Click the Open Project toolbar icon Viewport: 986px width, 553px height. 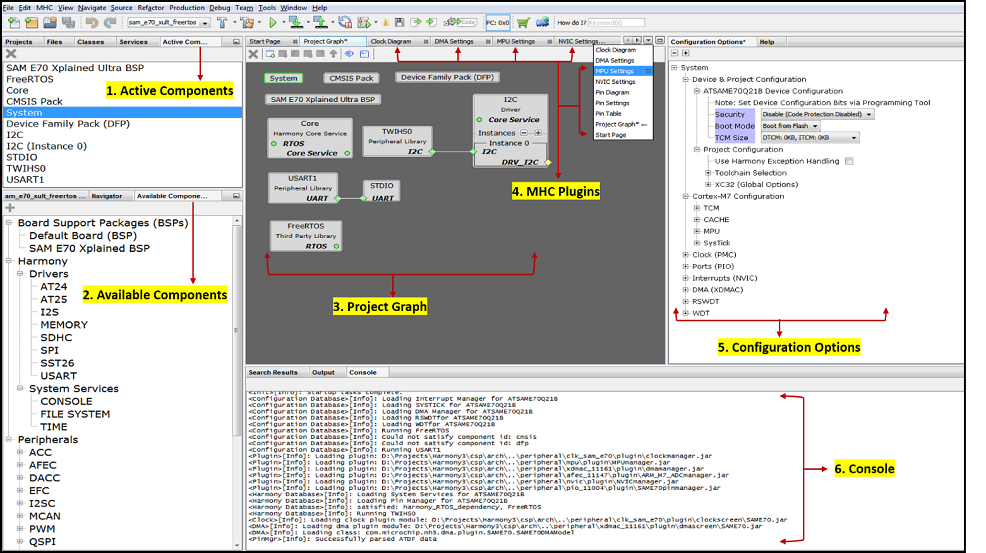tap(50, 23)
